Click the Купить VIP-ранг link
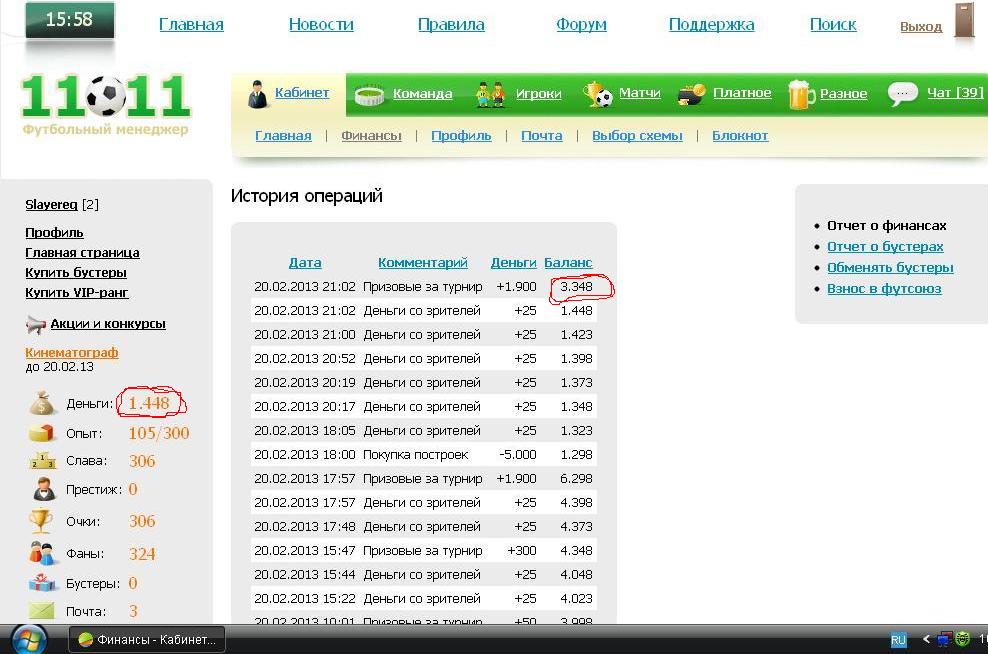The image size is (988, 654). tap(77, 293)
